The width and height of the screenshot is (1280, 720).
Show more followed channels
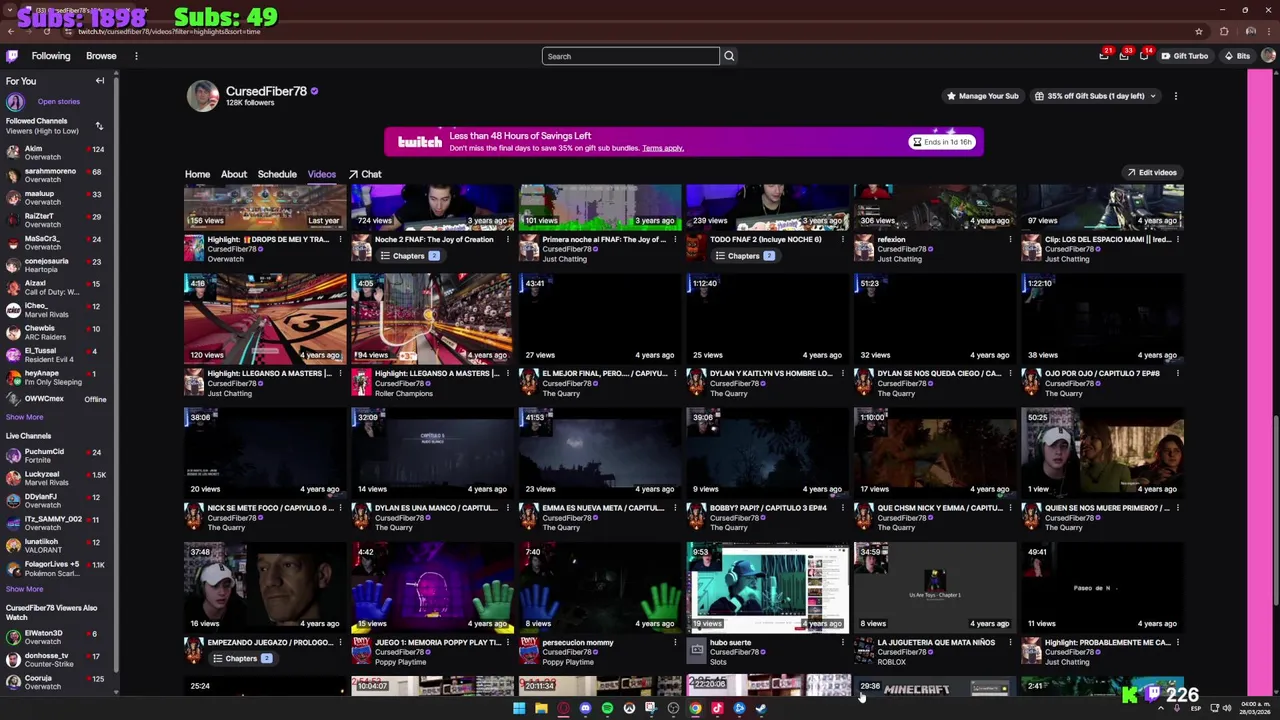[24, 417]
